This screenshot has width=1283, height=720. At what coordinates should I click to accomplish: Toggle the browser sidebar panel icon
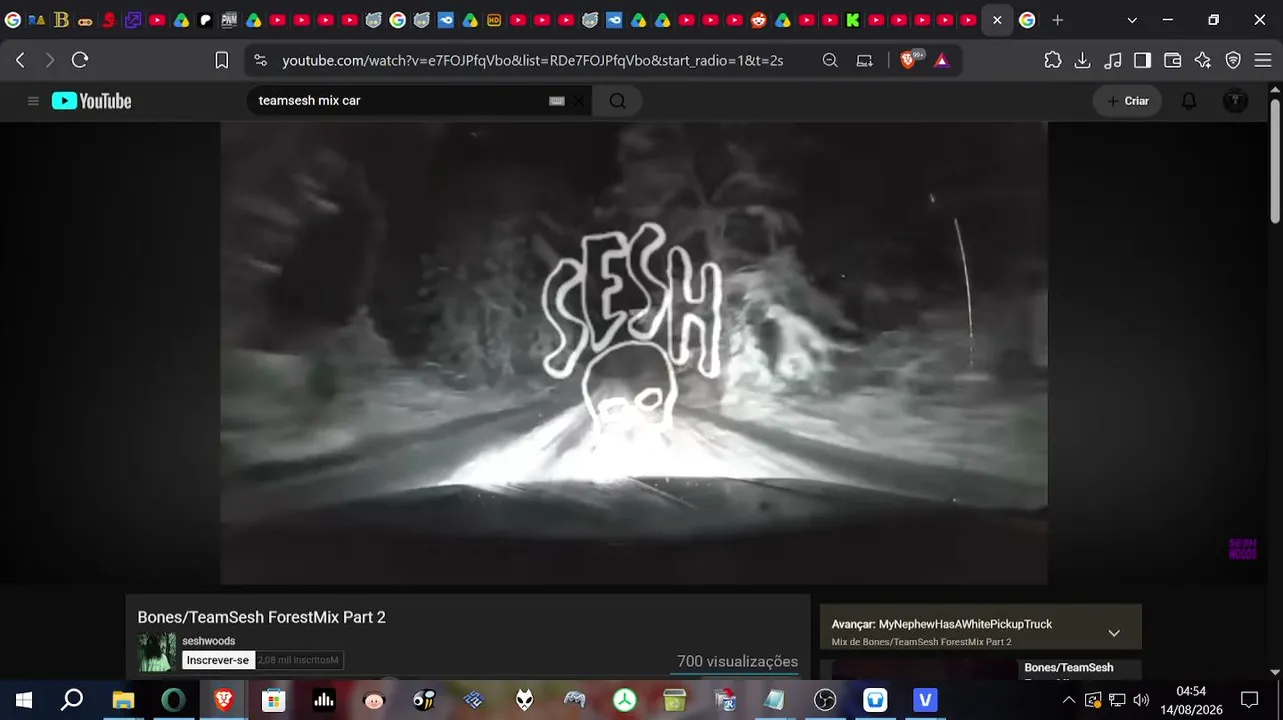coord(1142,60)
